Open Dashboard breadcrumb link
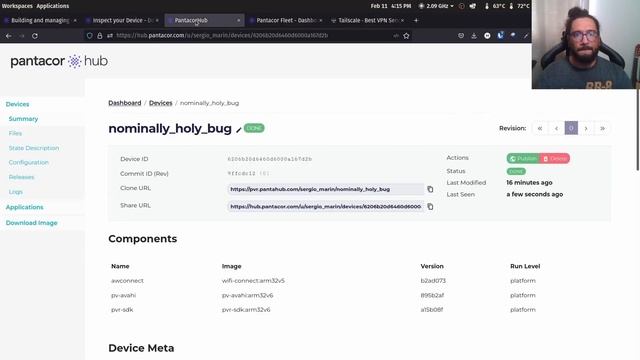This screenshot has height=360, width=640. 124,103
